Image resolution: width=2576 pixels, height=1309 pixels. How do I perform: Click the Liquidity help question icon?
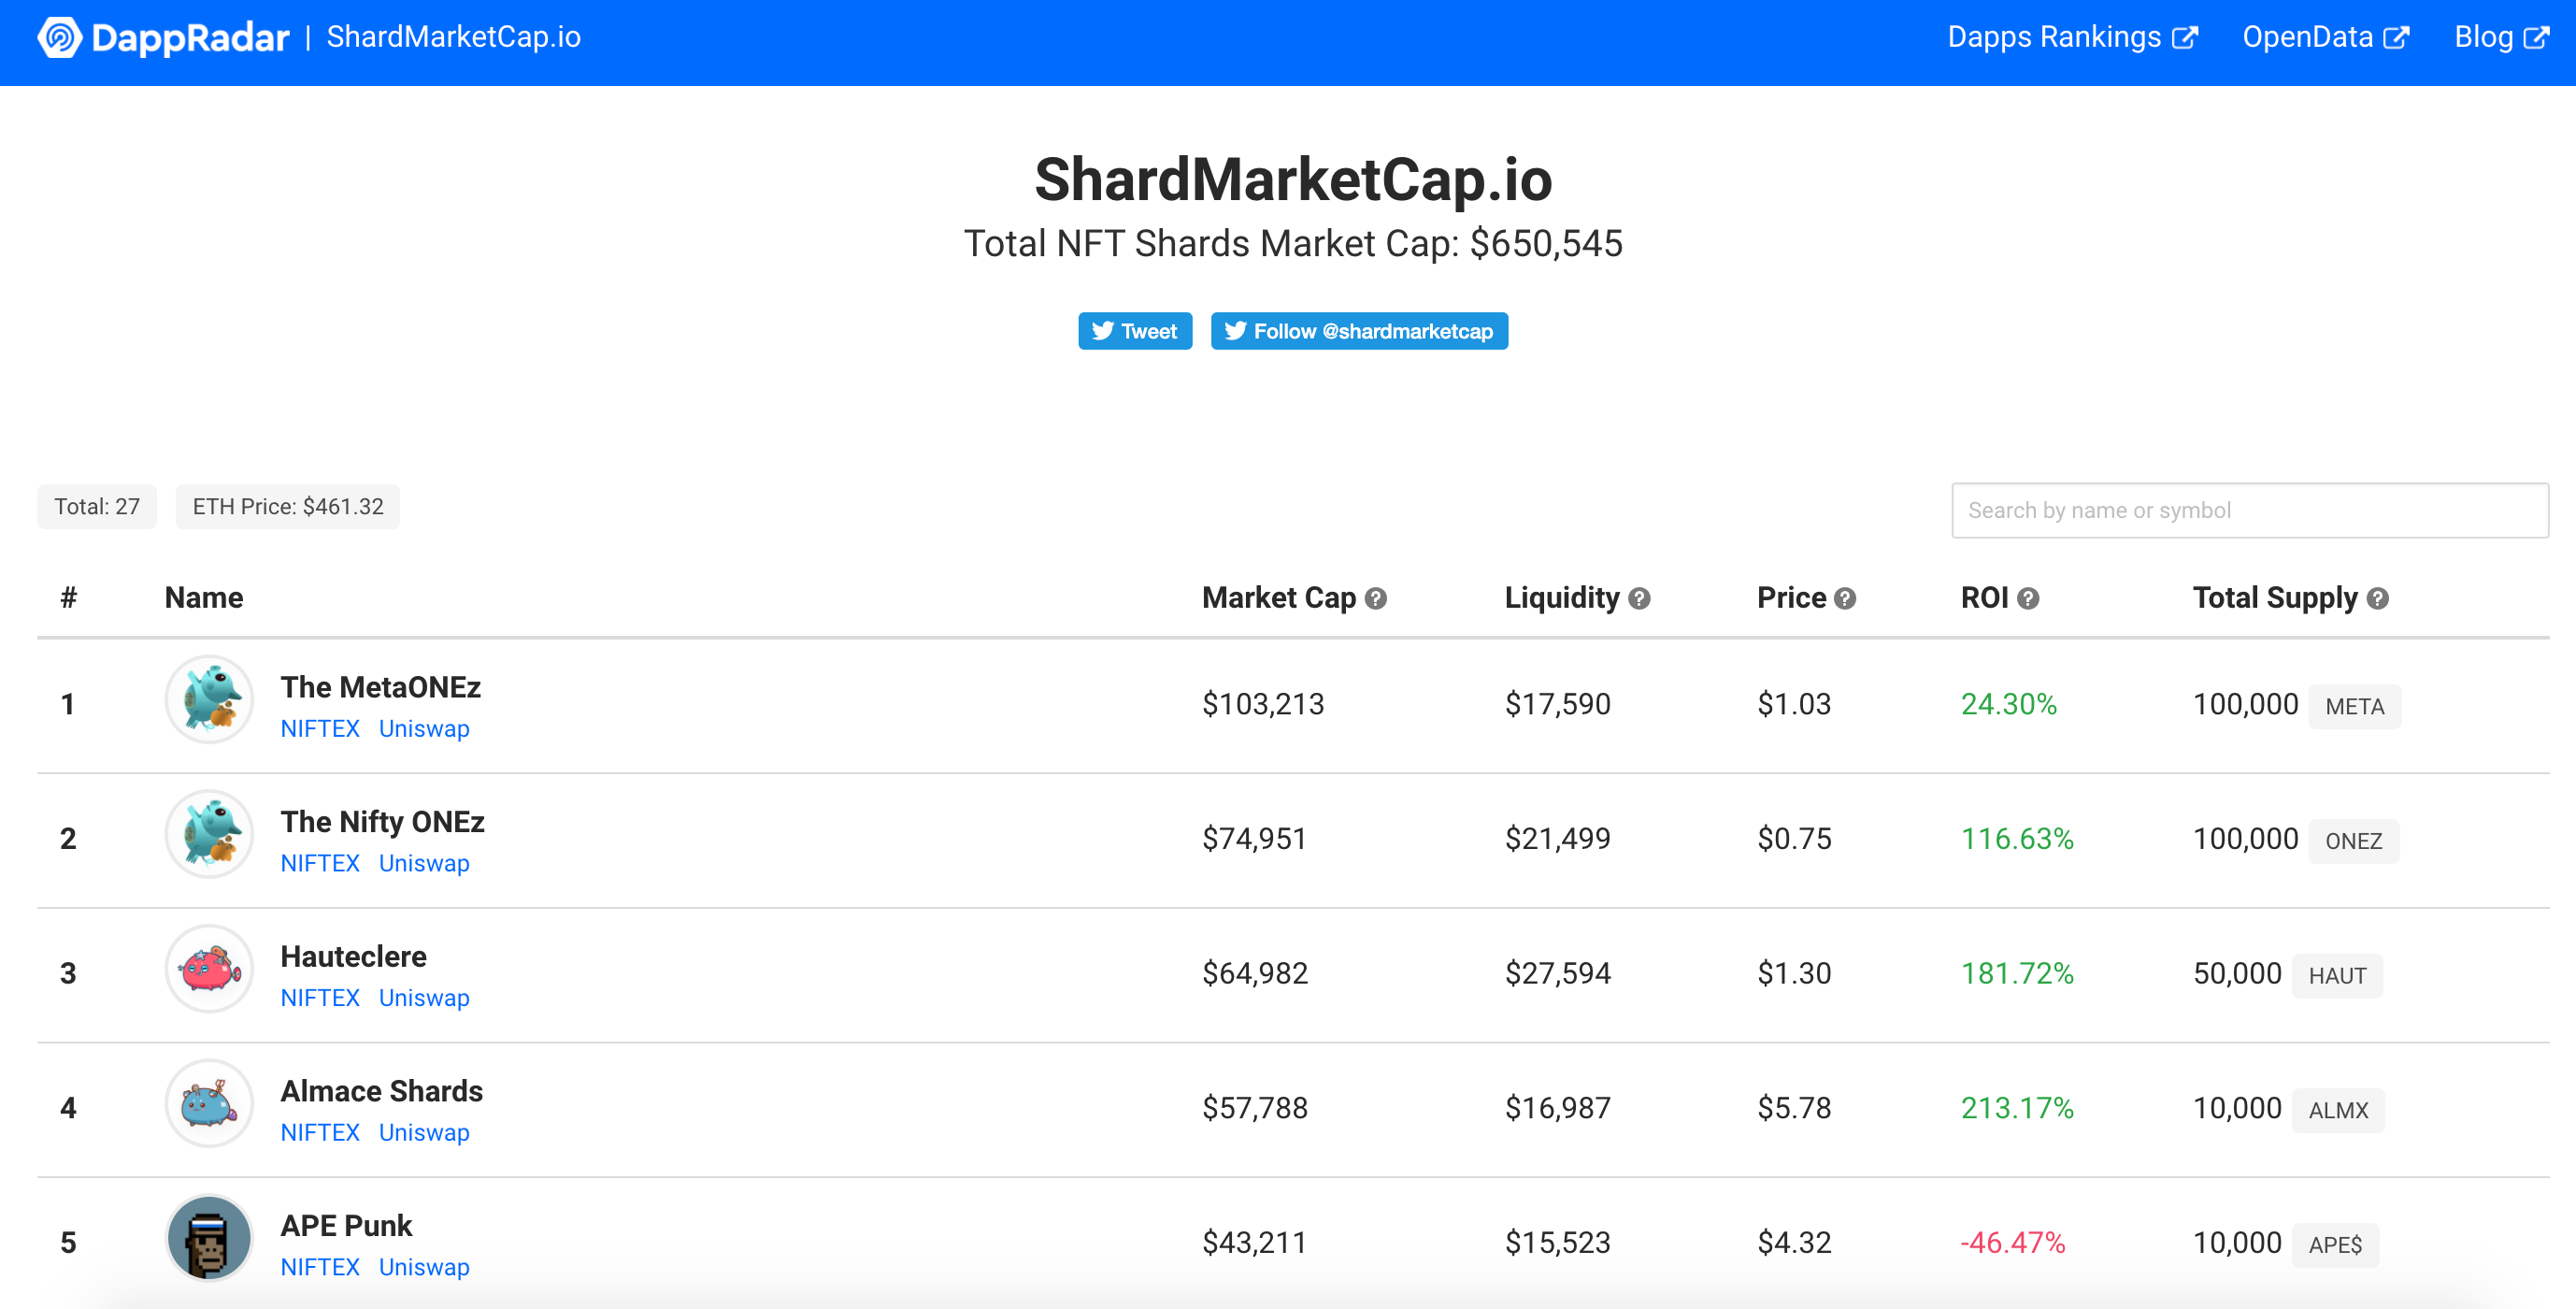(x=1639, y=598)
